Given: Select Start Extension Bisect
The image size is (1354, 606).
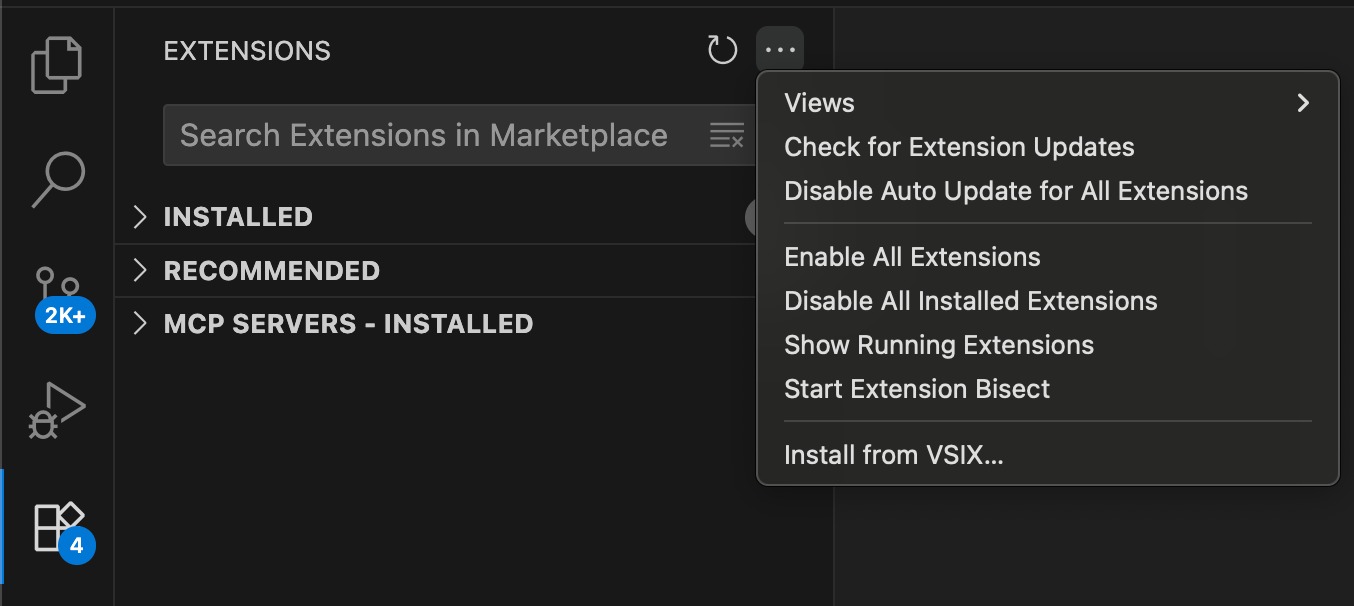Looking at the screenshot, I should pos(917,389).
